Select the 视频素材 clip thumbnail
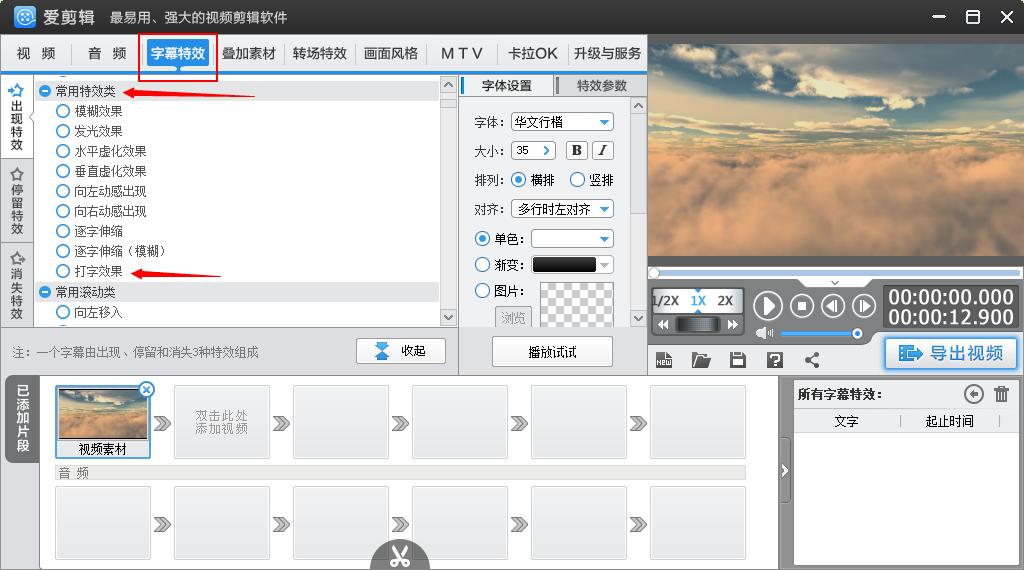The height and width of the screenshot is (570, 1024). point(103,421)
